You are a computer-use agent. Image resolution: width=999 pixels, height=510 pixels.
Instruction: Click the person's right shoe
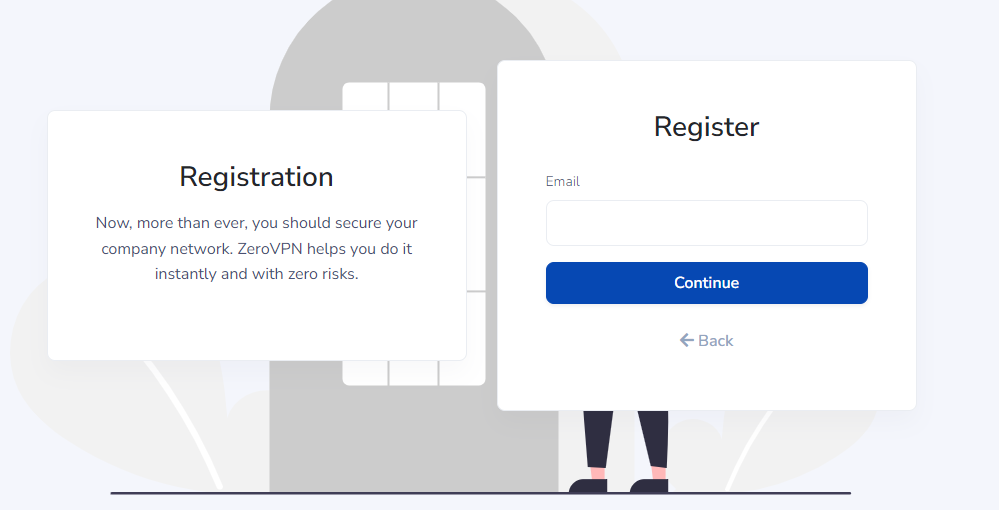pos(649,486)
